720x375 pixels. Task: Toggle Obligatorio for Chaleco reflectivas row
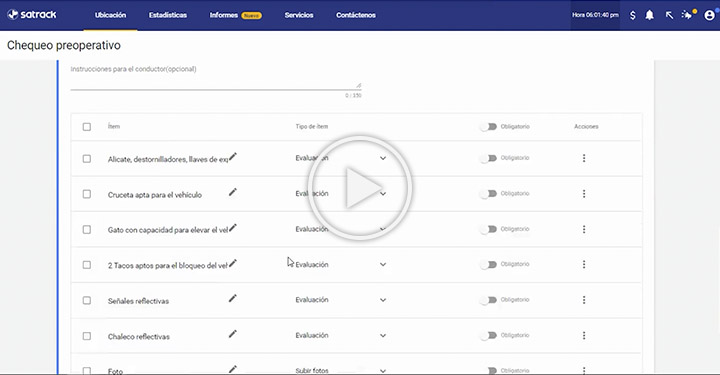tap(489, 336)
